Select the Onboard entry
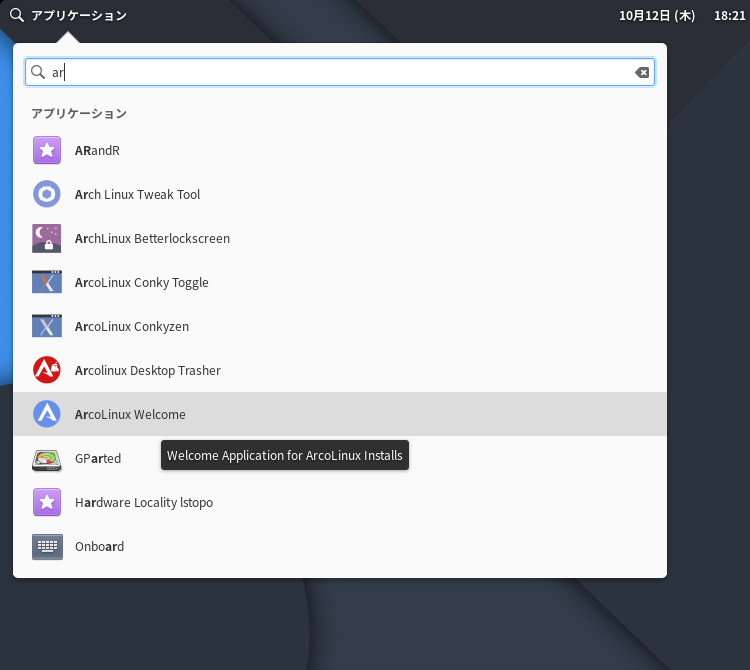Screen dimensions: 750x670 pyautogui.click(x=340, y=546)
